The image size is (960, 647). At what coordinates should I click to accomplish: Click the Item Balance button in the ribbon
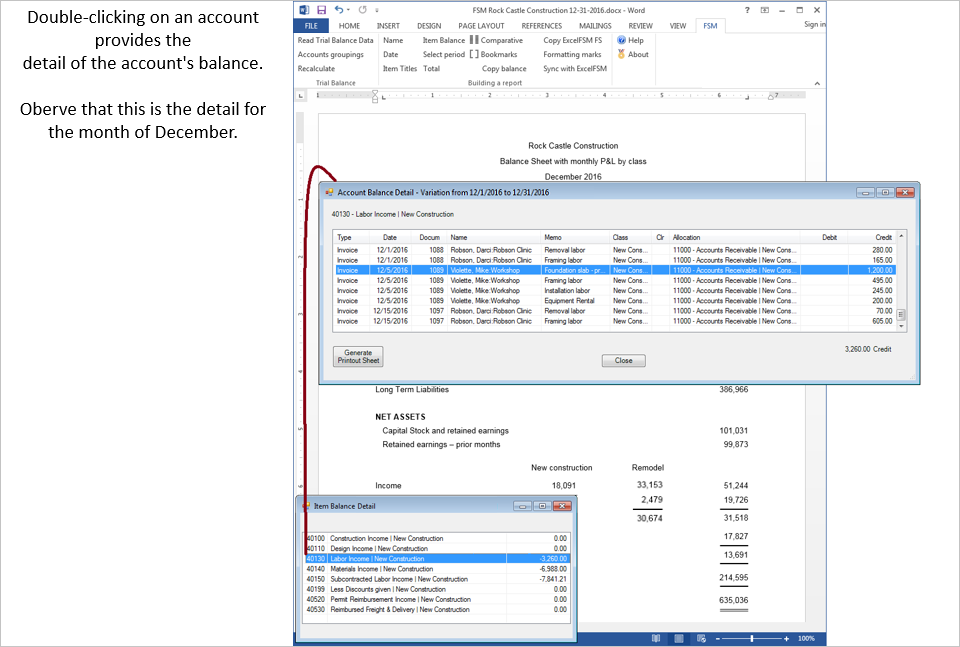click(x=444, y=40)
